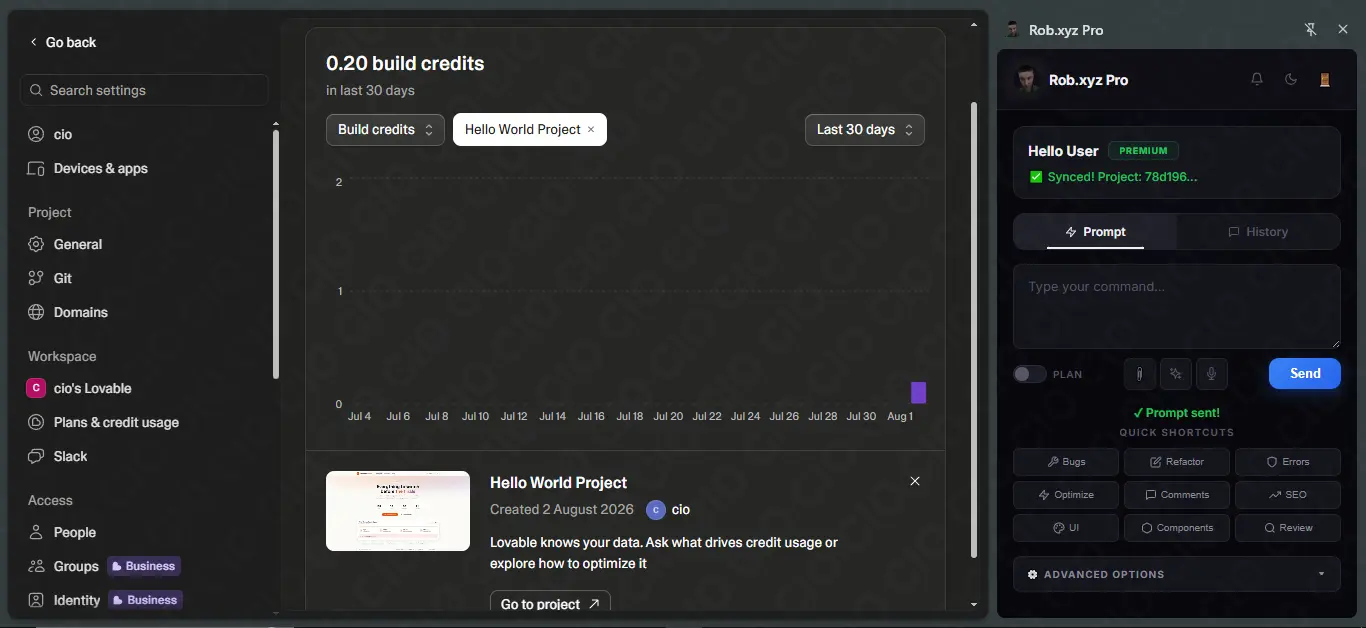This screenshot has width=1366, height=628.
Task: Click the UI palette shortcut
Action: [1066, 528]
